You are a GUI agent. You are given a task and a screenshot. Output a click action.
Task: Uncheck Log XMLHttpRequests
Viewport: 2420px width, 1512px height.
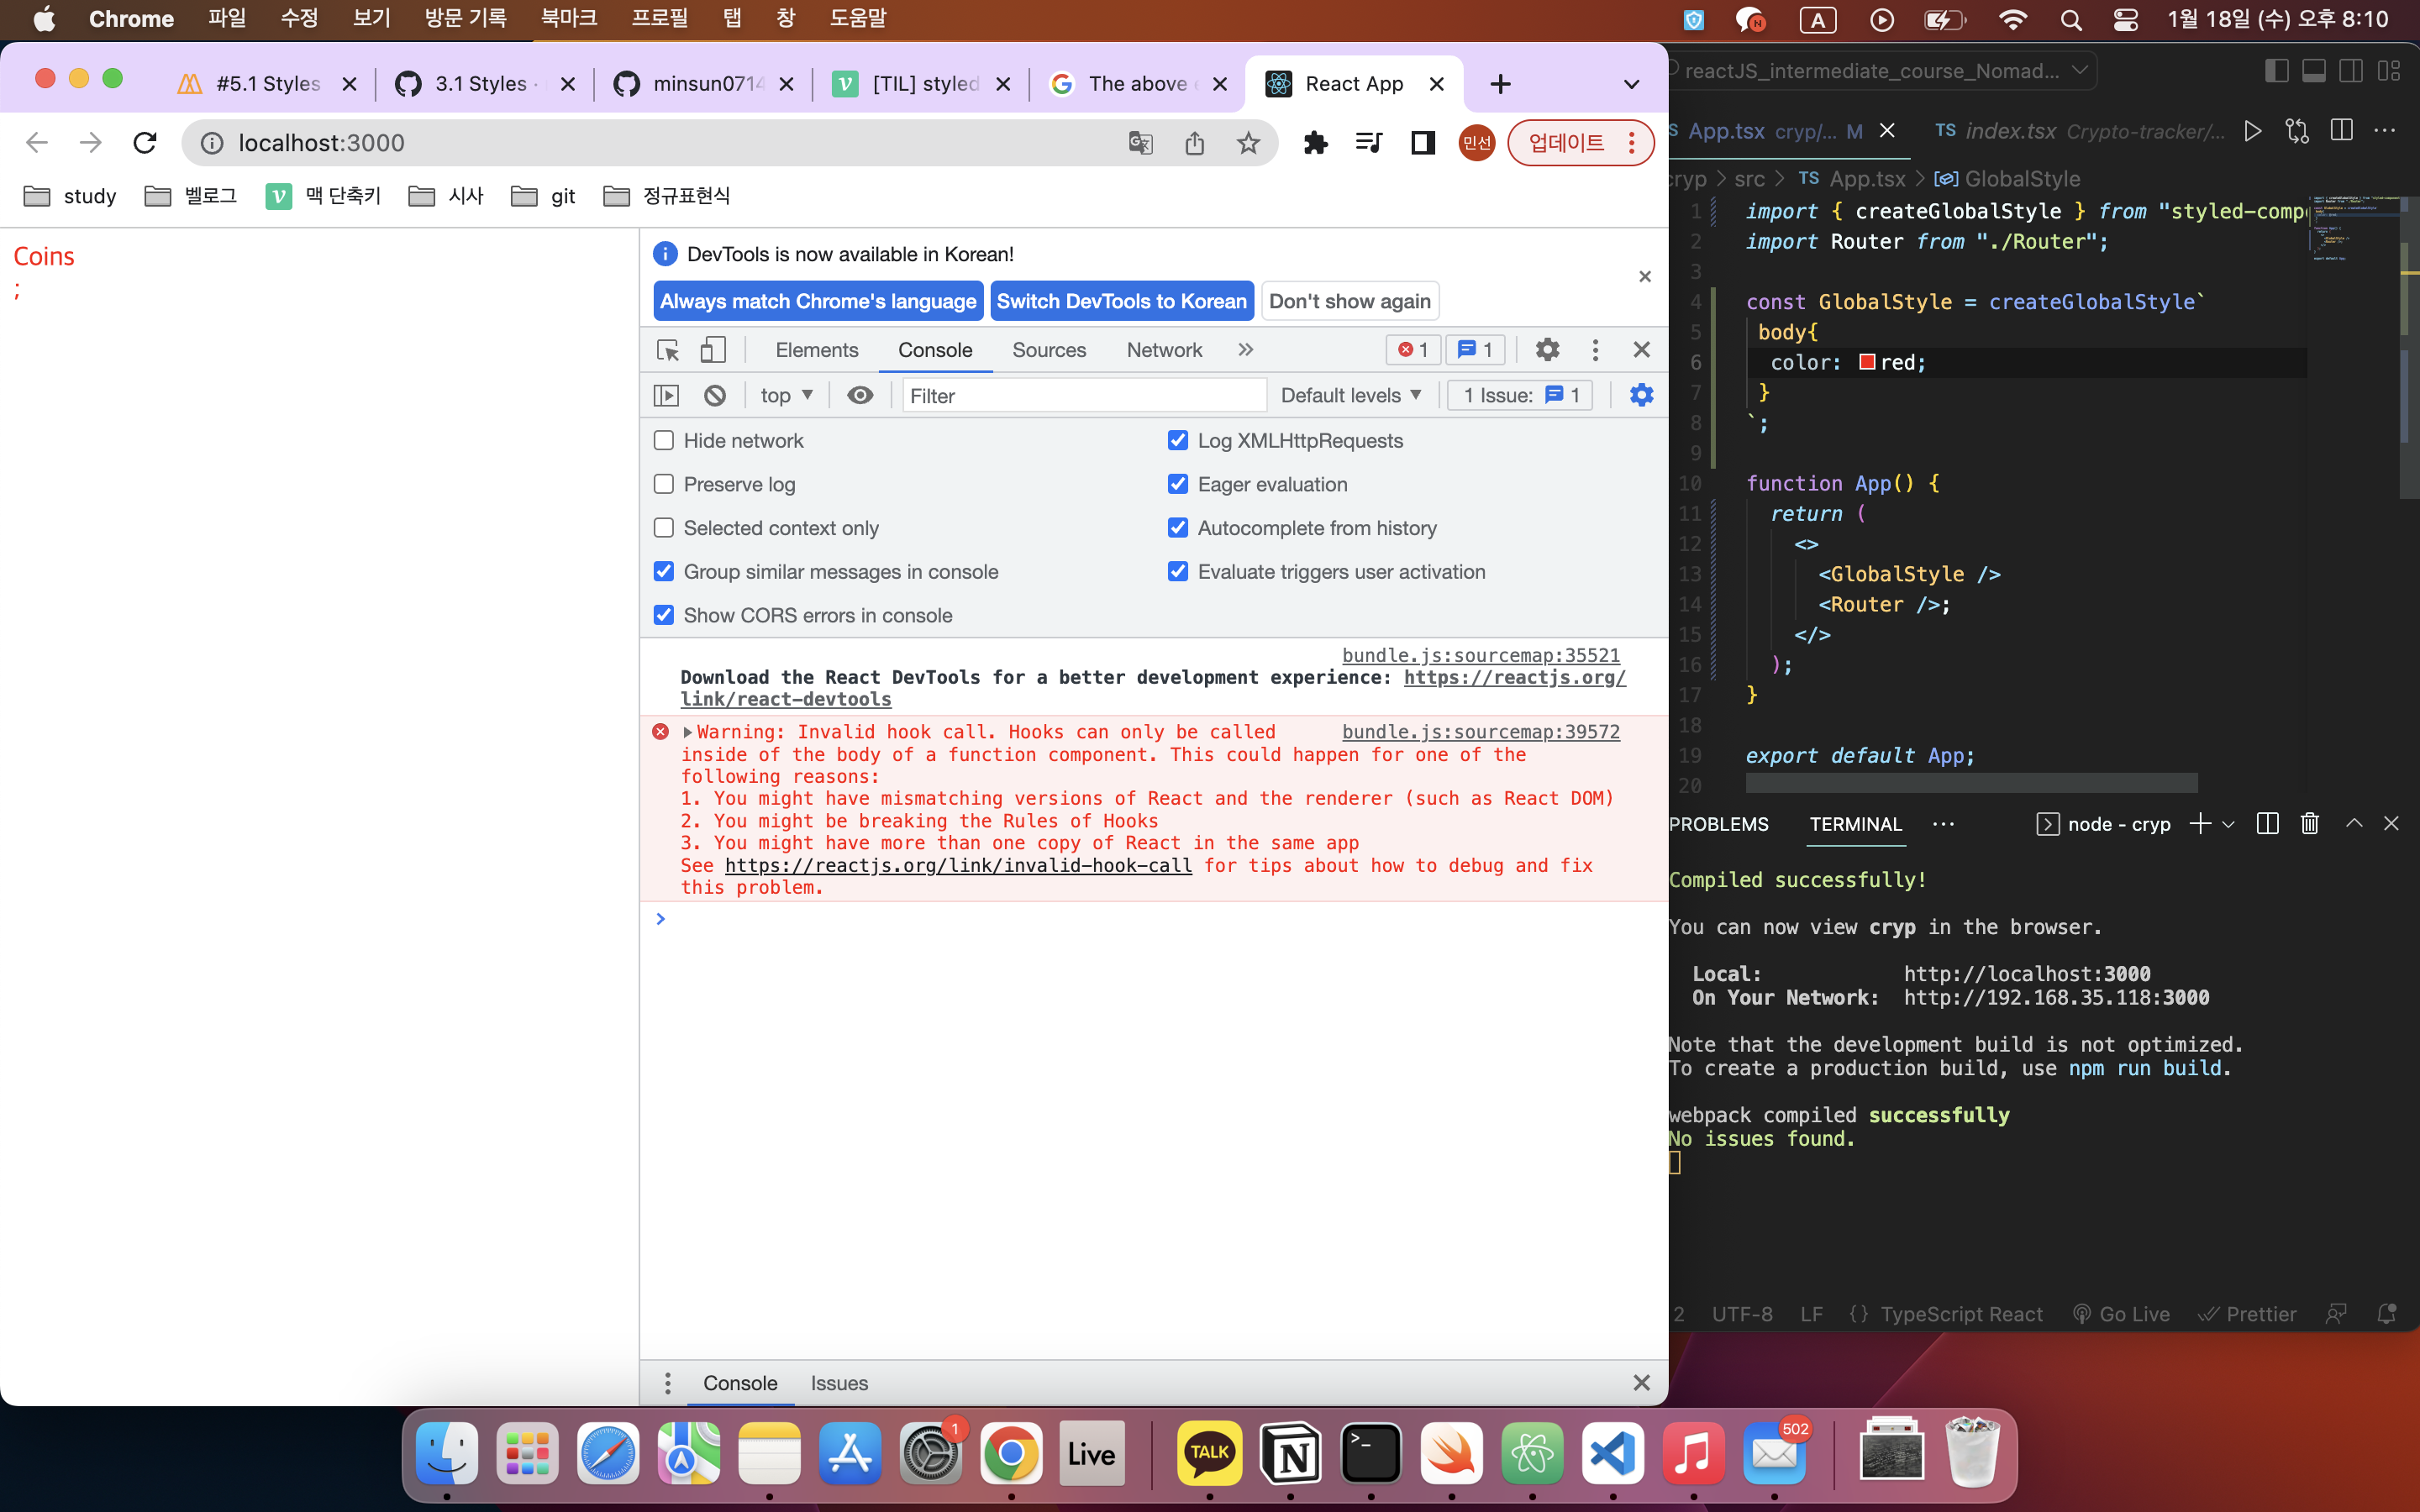1178,441
